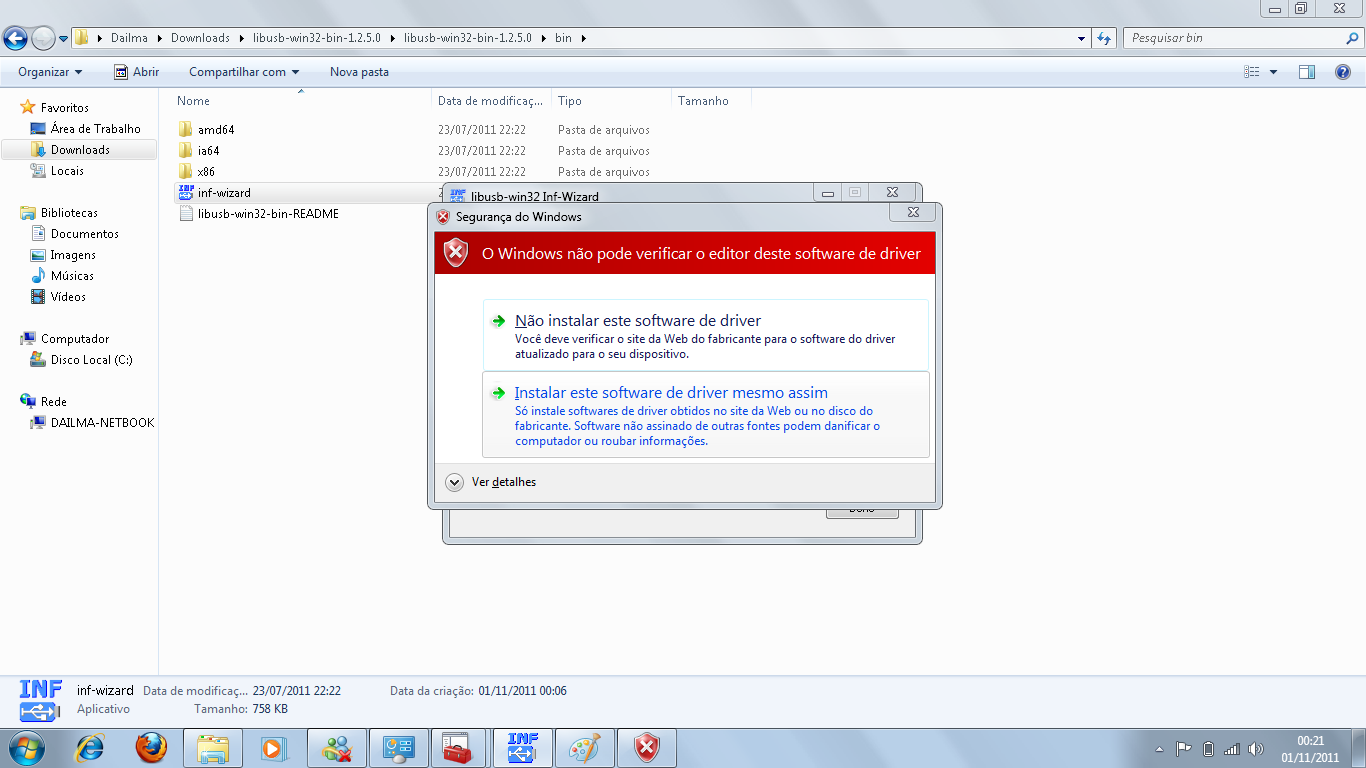Open the Windows Start menu
Screen dimensions: 1366x768
tap(27, 747)
